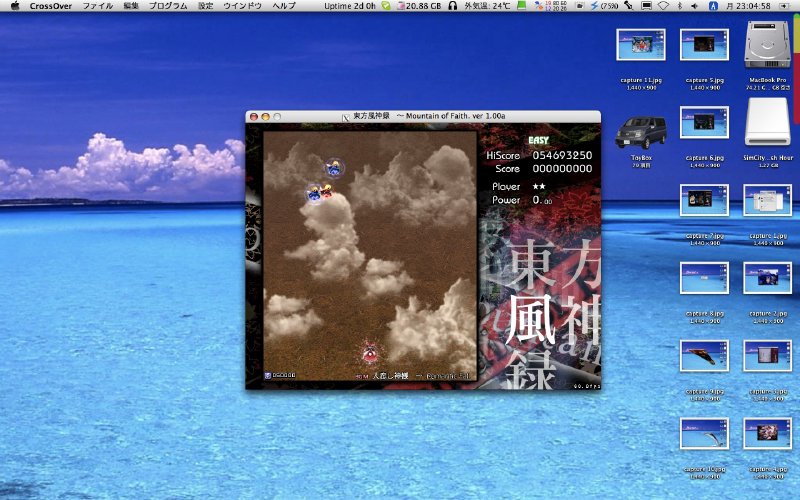Screen dimensions: 800x500
Task: Open the Bluetooth status menu
Action: pos(680,6)
